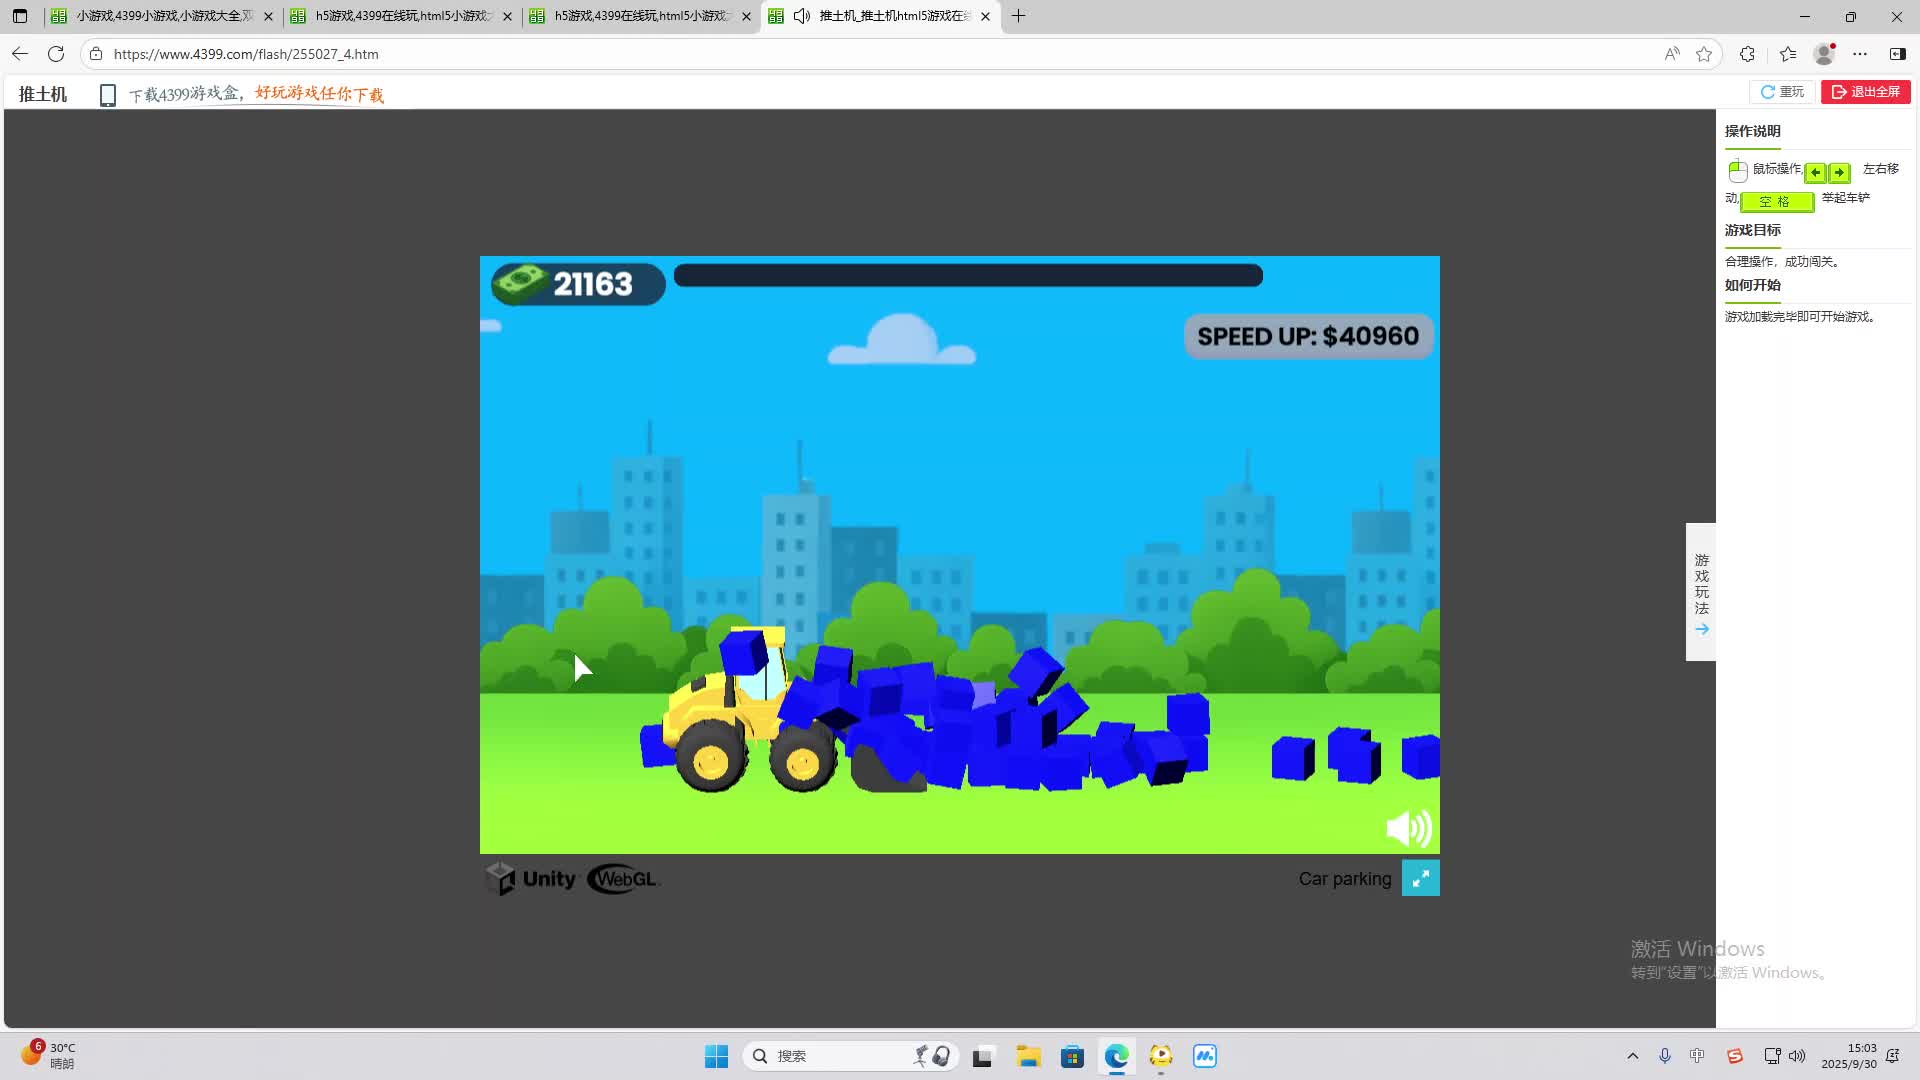Click the red 退出全屏 exit fullscreen button
Screen dimensions: 1920x1080
click(x=1866, y=92)
